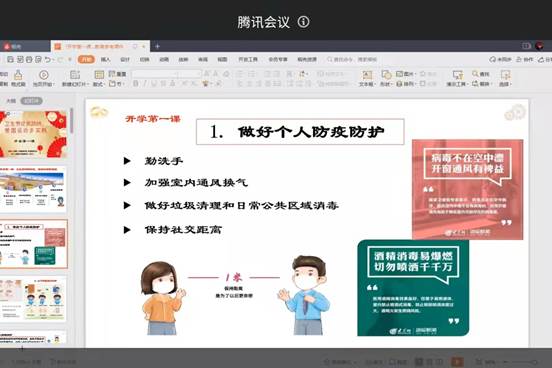Open the slide Layout icon
The width and height of the screenshot is (552, 368).
point(99,74)
